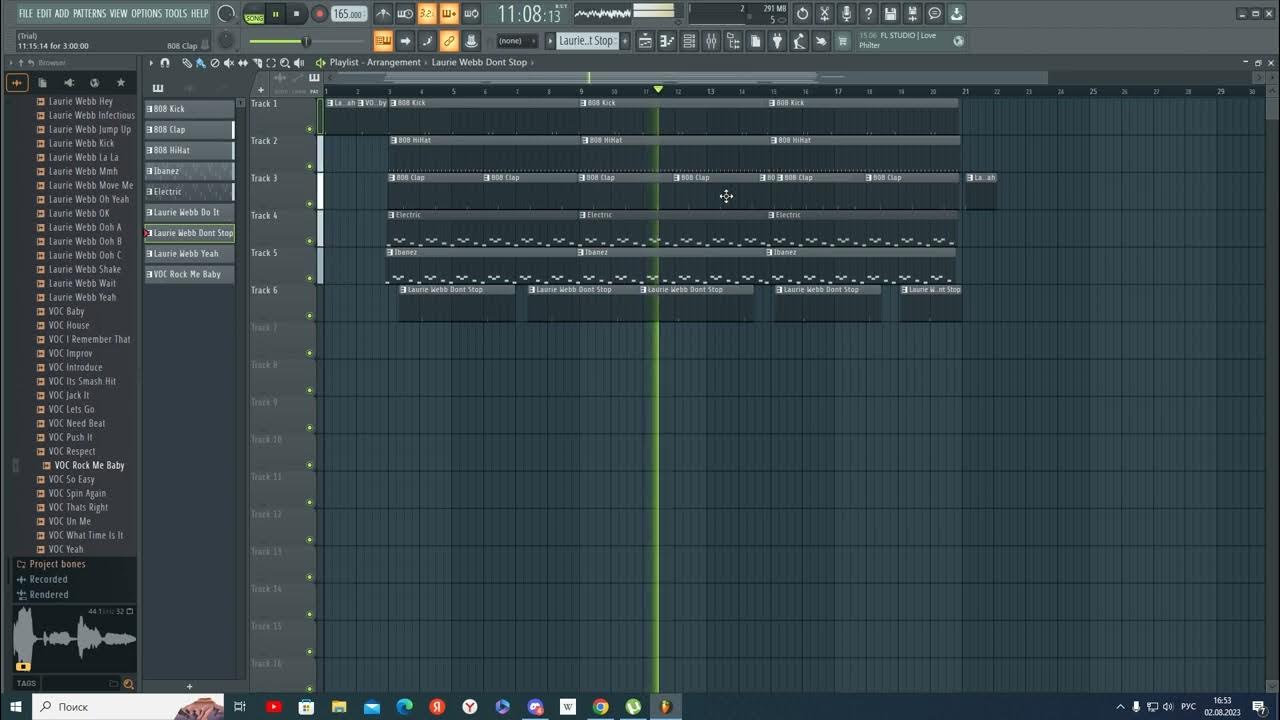Toggle wait for input before recording
Image resolution: width=1280 pixels, height=720 pixels.
coord(405,14)
